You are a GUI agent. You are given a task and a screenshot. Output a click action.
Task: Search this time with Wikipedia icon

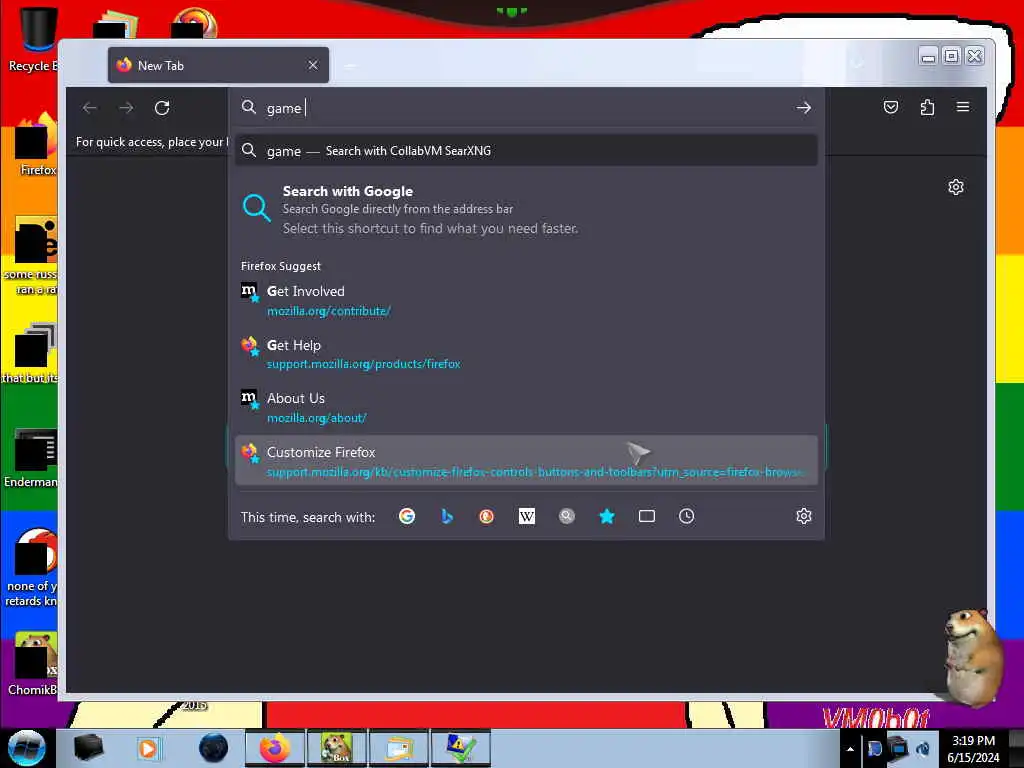[x=526, y=517]
